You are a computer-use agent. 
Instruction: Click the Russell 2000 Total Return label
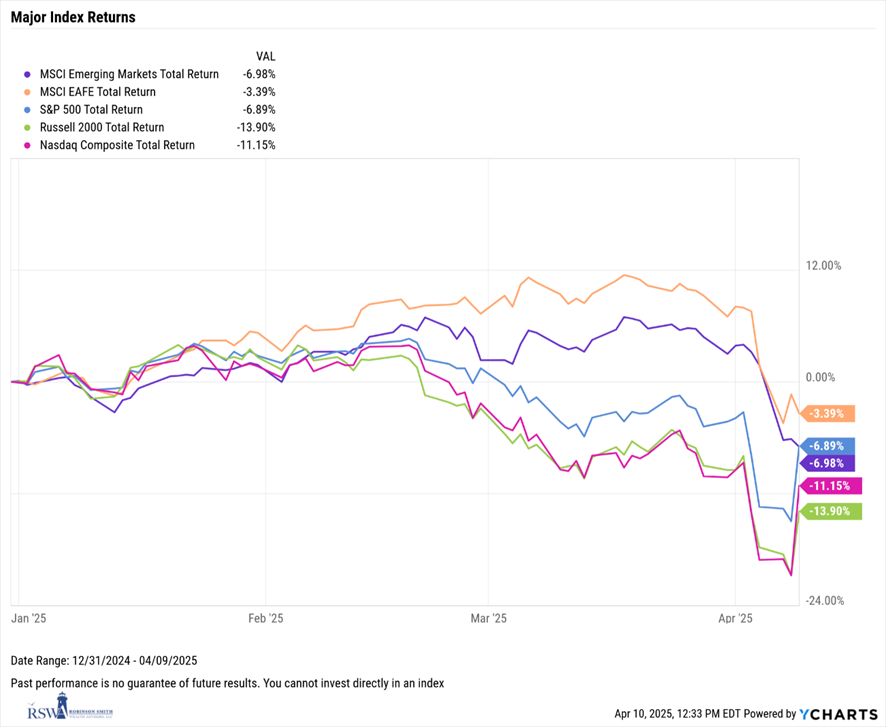[x=102, y=127]
